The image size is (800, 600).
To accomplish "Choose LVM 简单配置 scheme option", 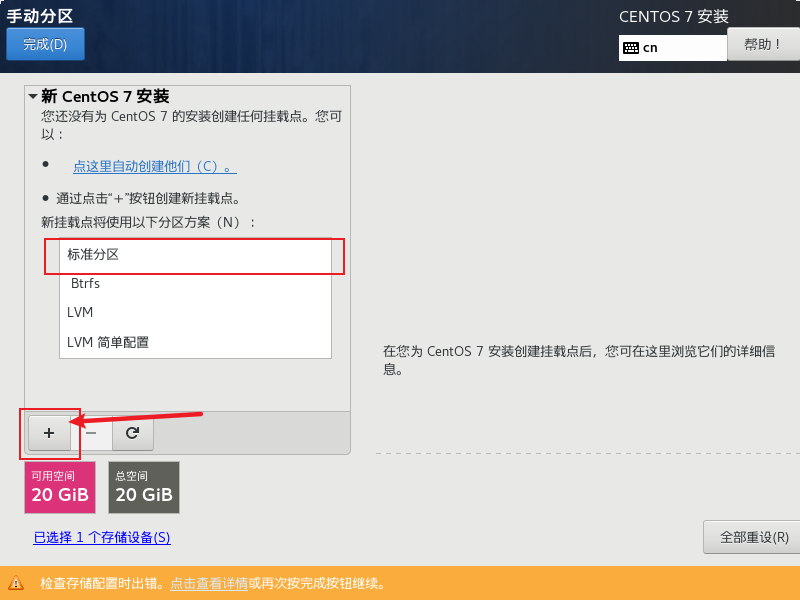I will [195, 342].
